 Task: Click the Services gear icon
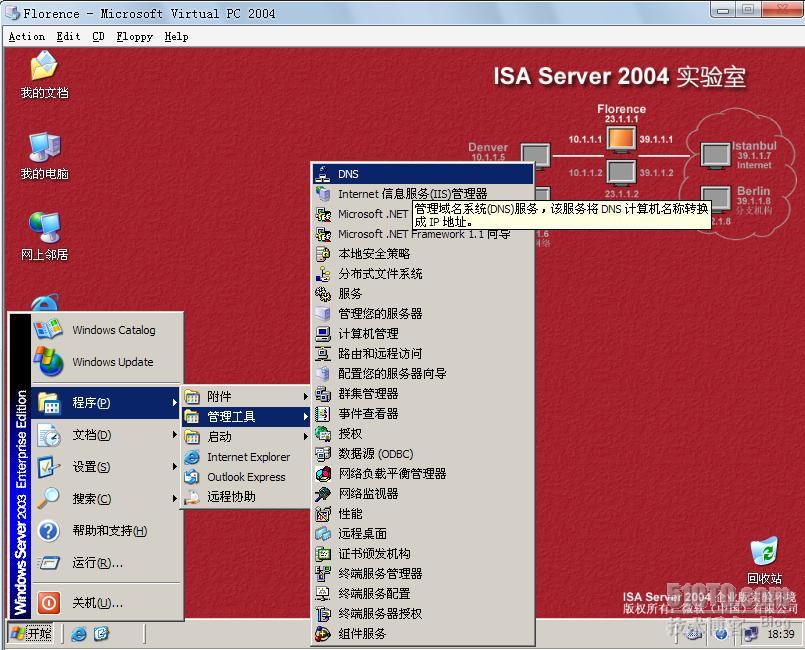click(x=323, y=294)
